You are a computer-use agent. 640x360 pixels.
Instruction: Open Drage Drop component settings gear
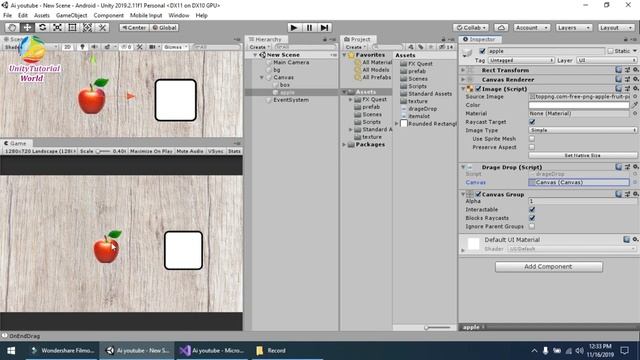point(635,167)
